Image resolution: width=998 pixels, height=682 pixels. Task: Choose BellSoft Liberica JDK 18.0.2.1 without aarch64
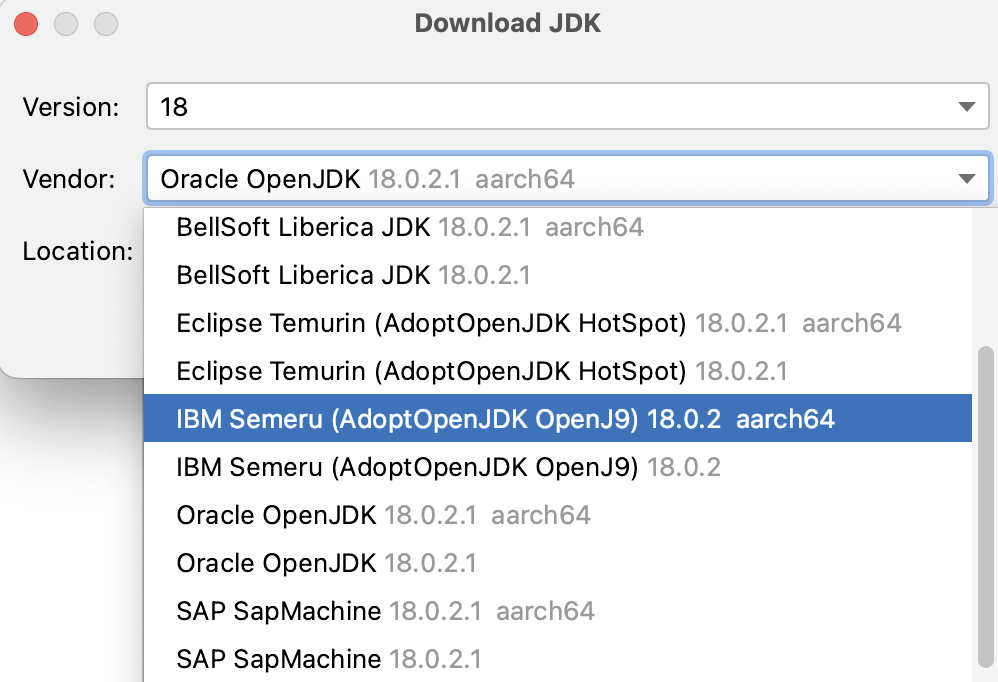[353, 274]
